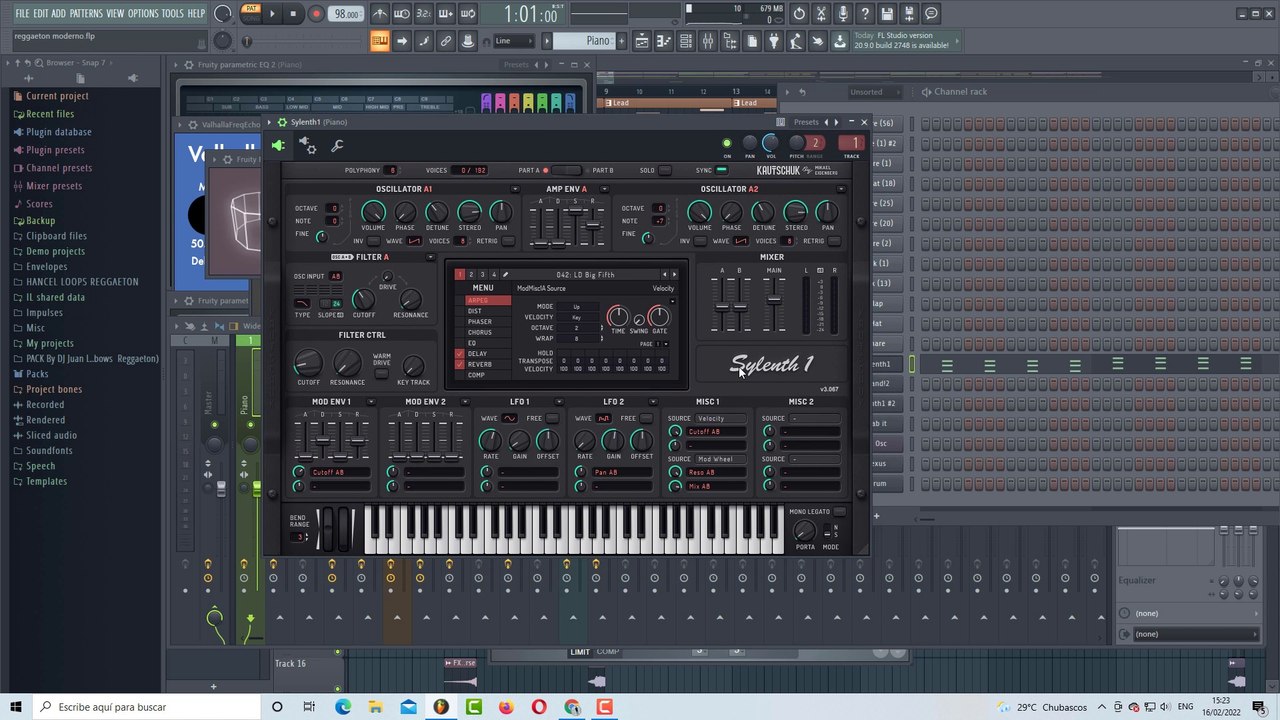
Task: Open the help question mark icon
Action: [865, 14]
